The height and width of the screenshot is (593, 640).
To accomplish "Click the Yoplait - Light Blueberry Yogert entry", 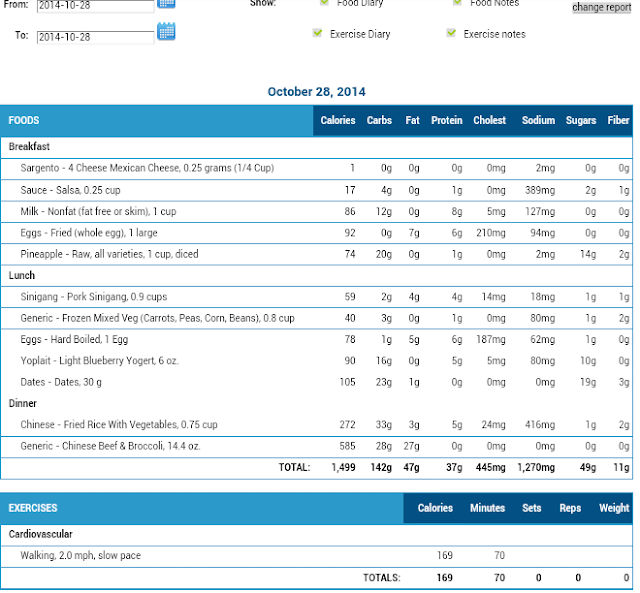I will (100, 361).
